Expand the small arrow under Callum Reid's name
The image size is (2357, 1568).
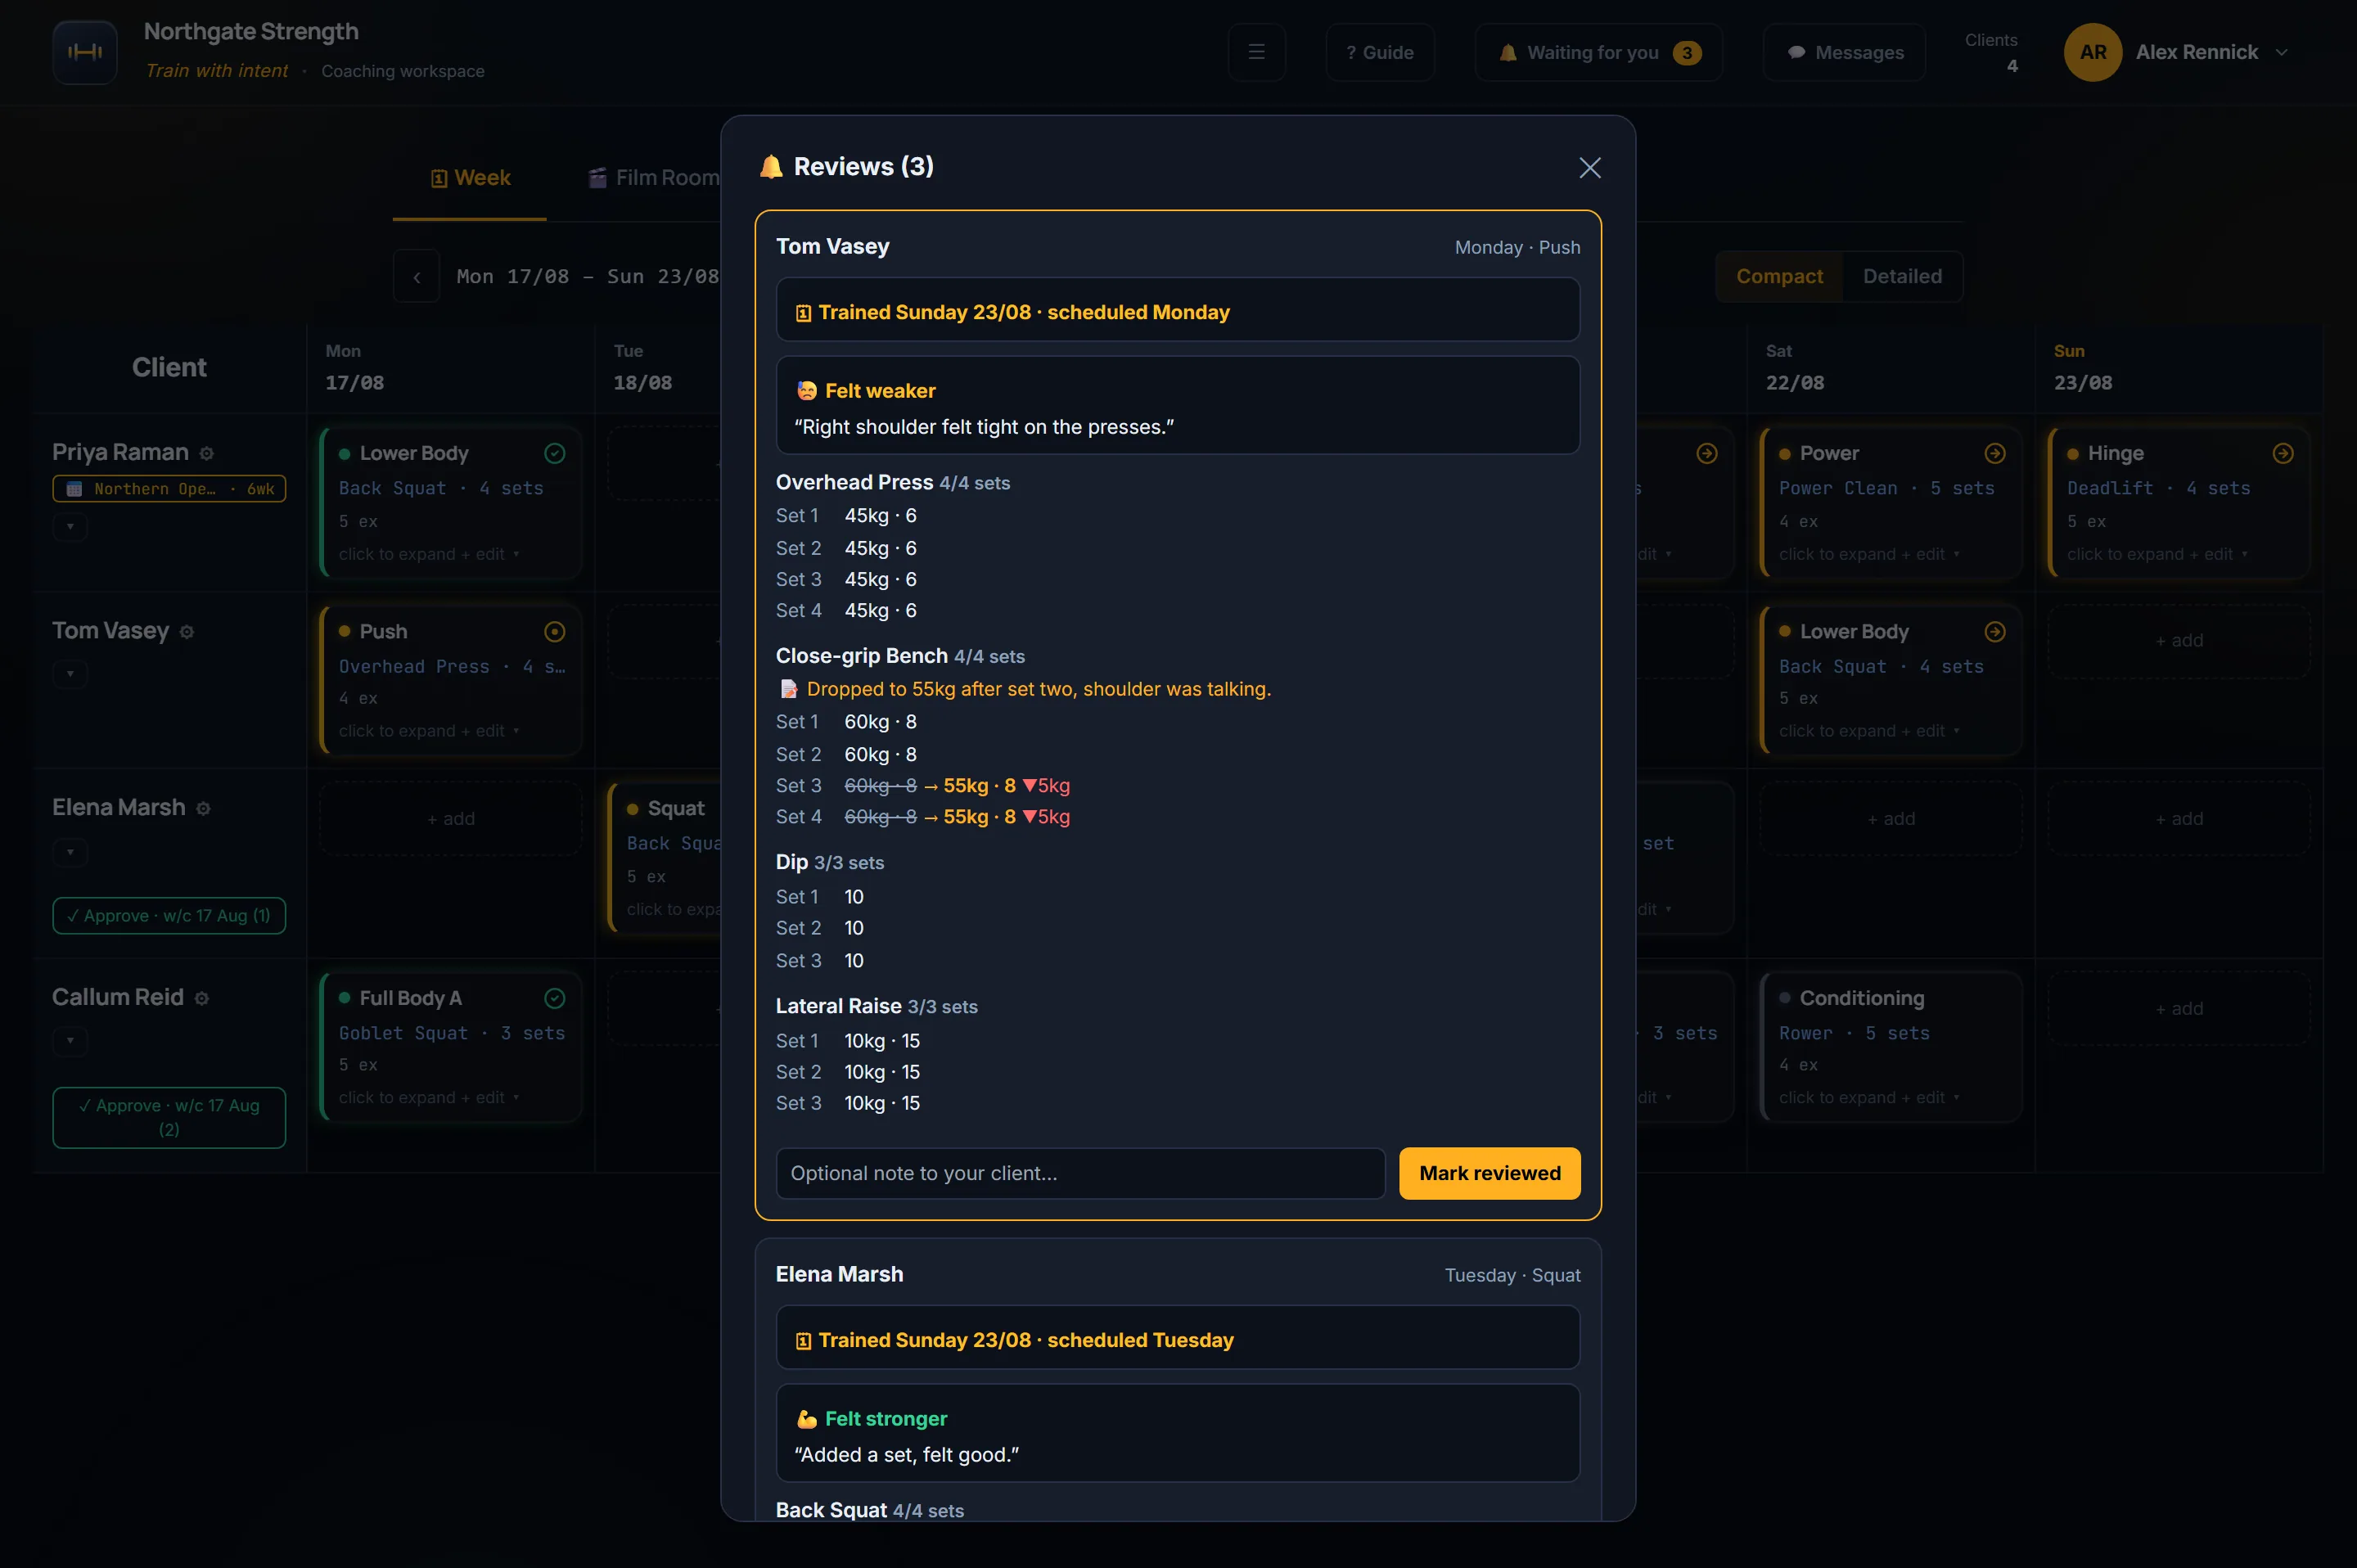pos(70,1041)
